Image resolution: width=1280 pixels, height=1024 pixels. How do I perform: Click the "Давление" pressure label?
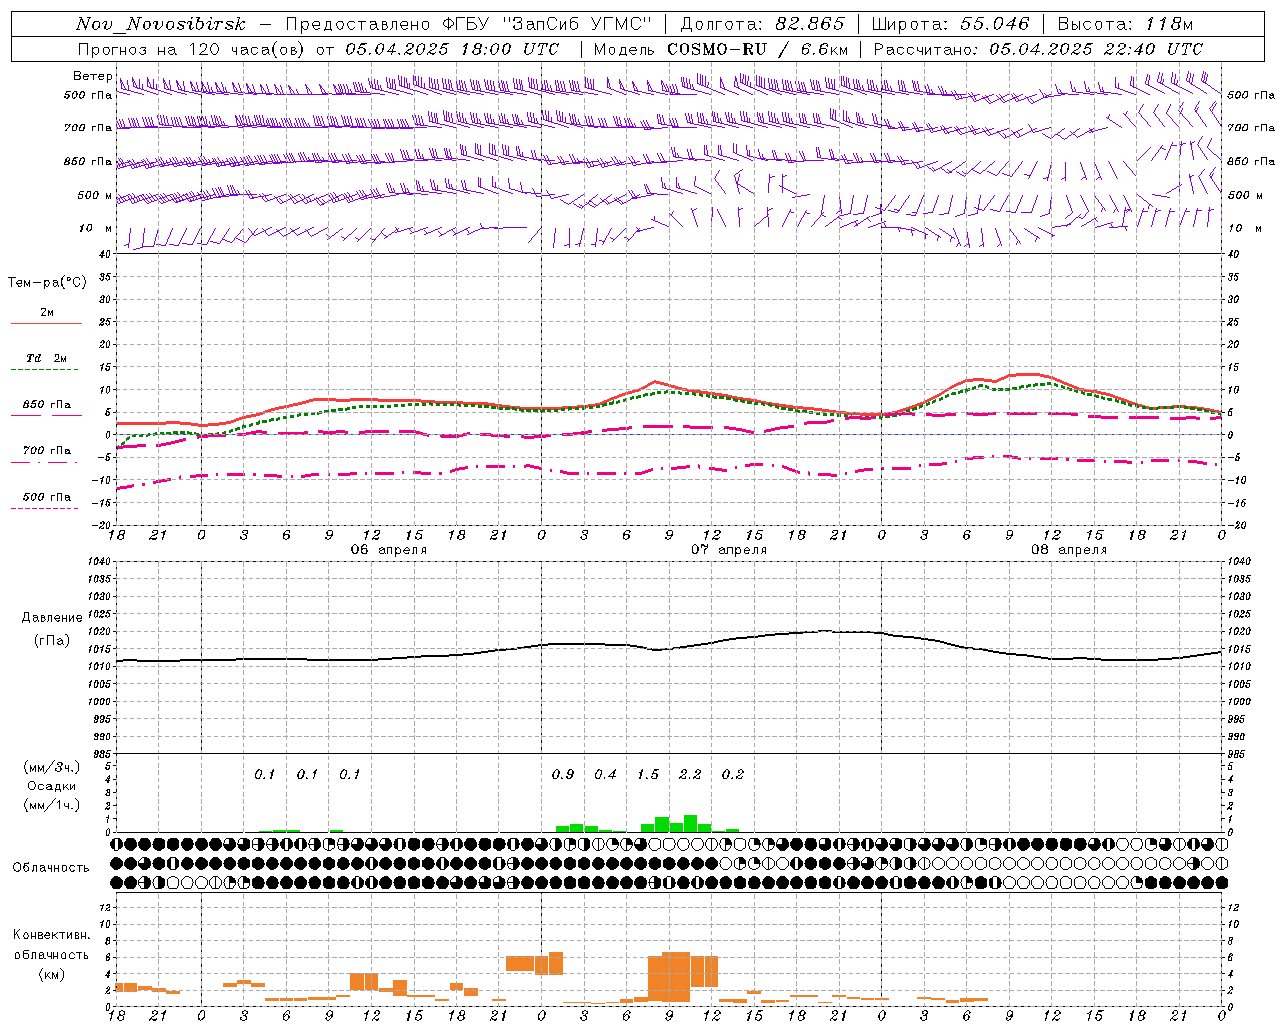coord(51,618)
